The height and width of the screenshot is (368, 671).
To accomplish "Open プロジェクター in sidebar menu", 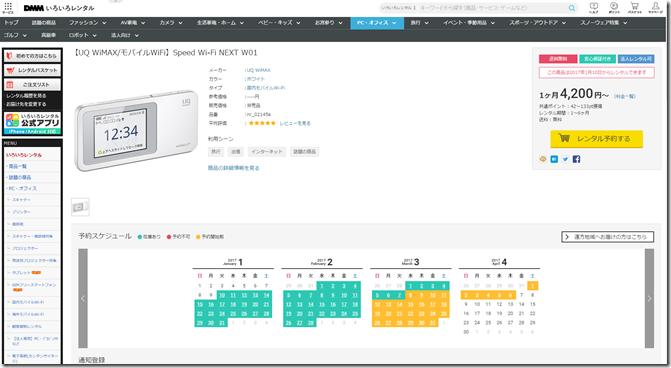I will click(25, 248).
